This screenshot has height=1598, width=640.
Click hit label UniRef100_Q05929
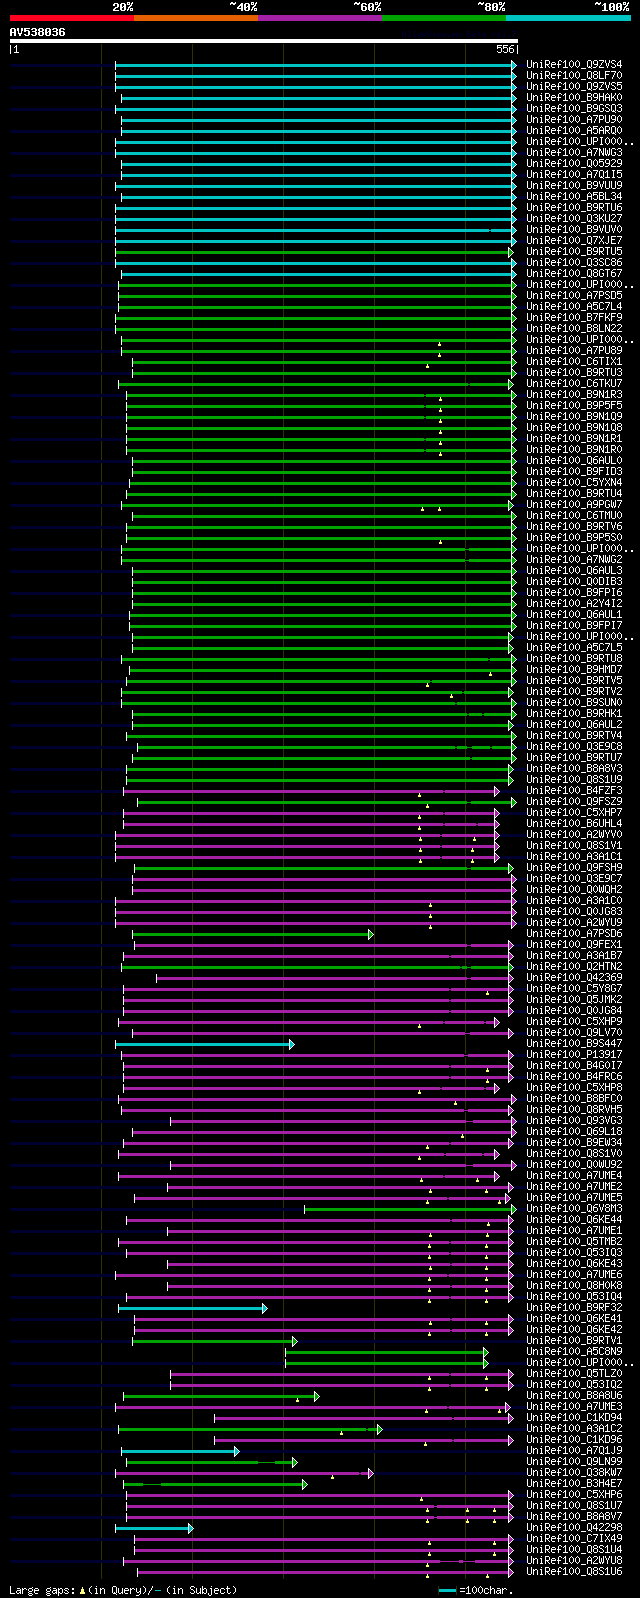pyautogui.click(x=574, y=164)
